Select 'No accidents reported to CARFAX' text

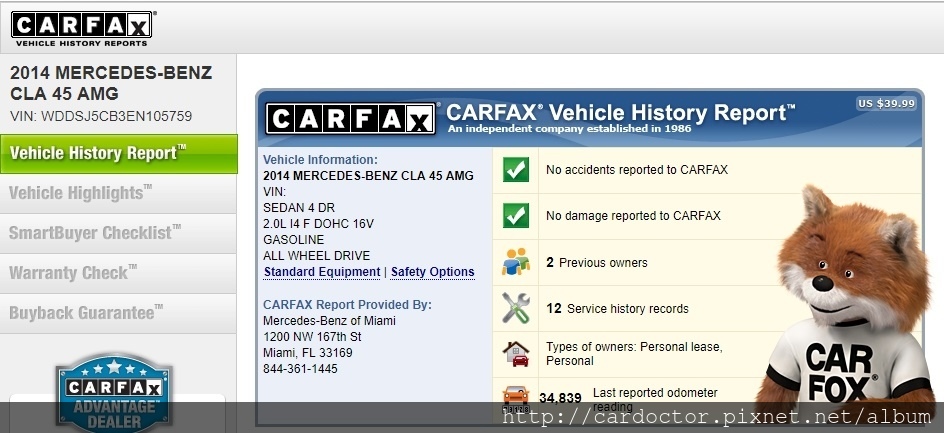637,170
